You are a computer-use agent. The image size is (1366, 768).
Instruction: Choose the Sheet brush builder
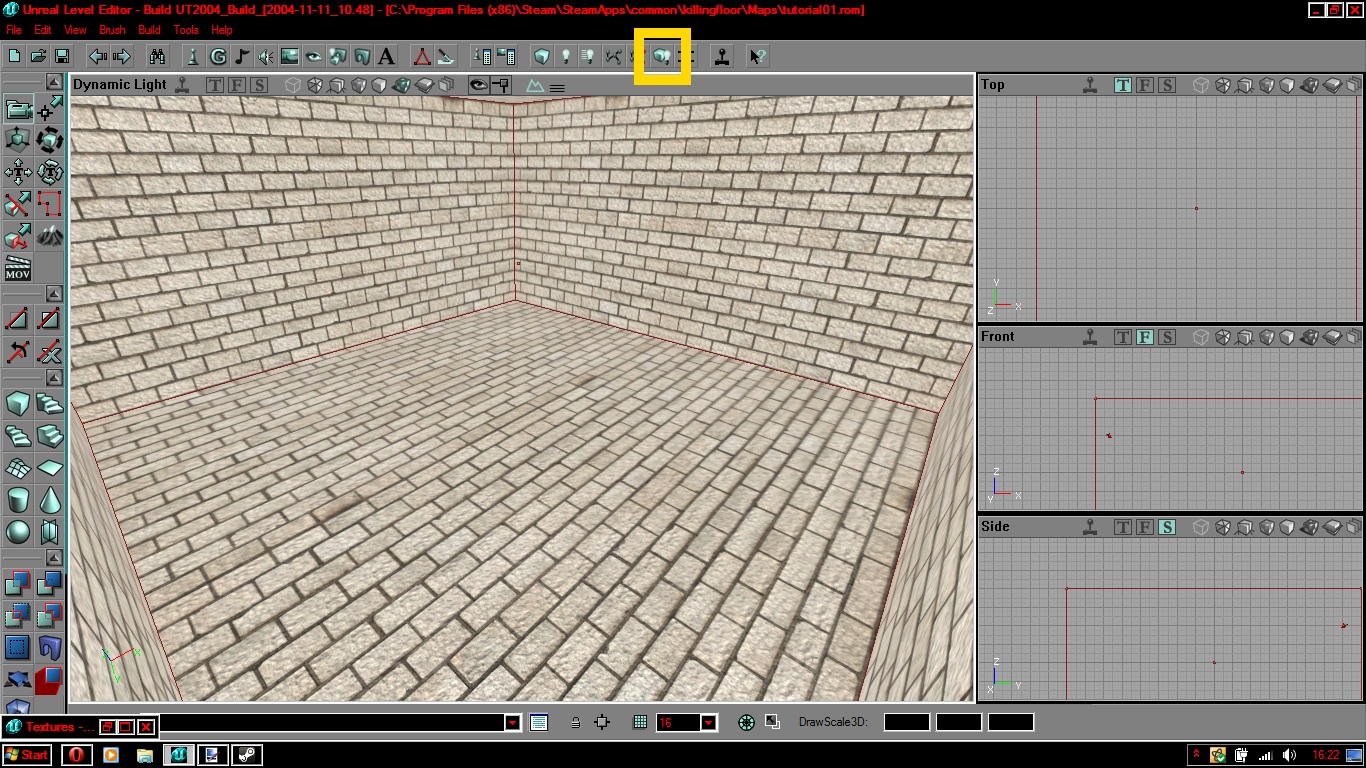pyautogui.click(x=50, y=468)
